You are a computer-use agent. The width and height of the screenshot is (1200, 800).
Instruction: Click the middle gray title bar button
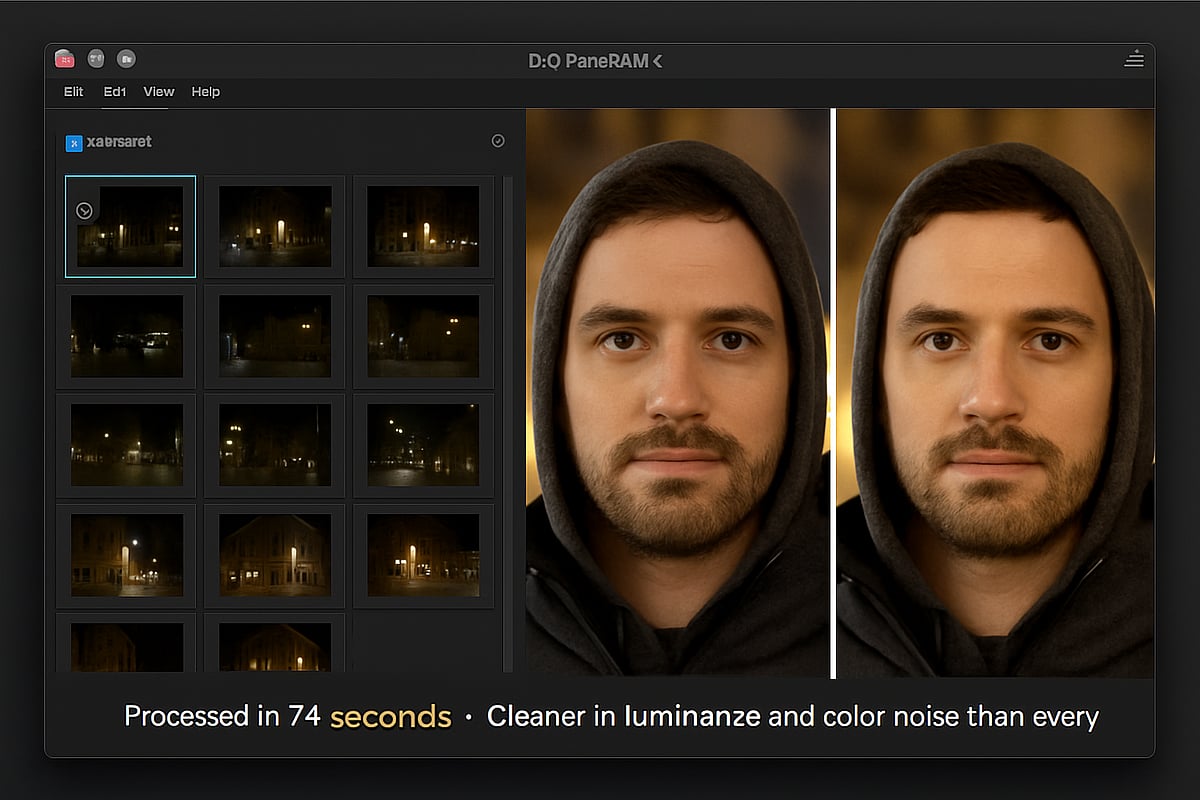tap(96, 59)
